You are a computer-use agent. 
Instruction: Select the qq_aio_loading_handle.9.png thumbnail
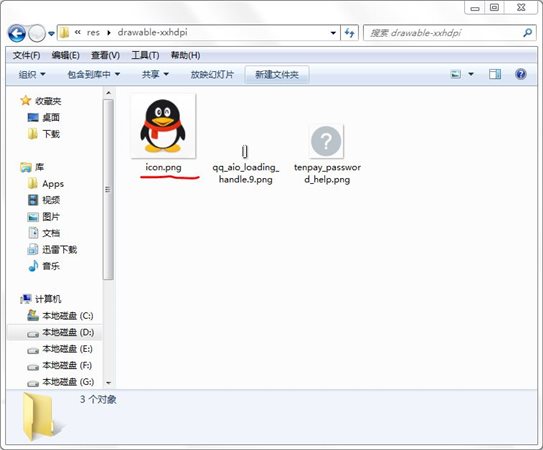245,151
